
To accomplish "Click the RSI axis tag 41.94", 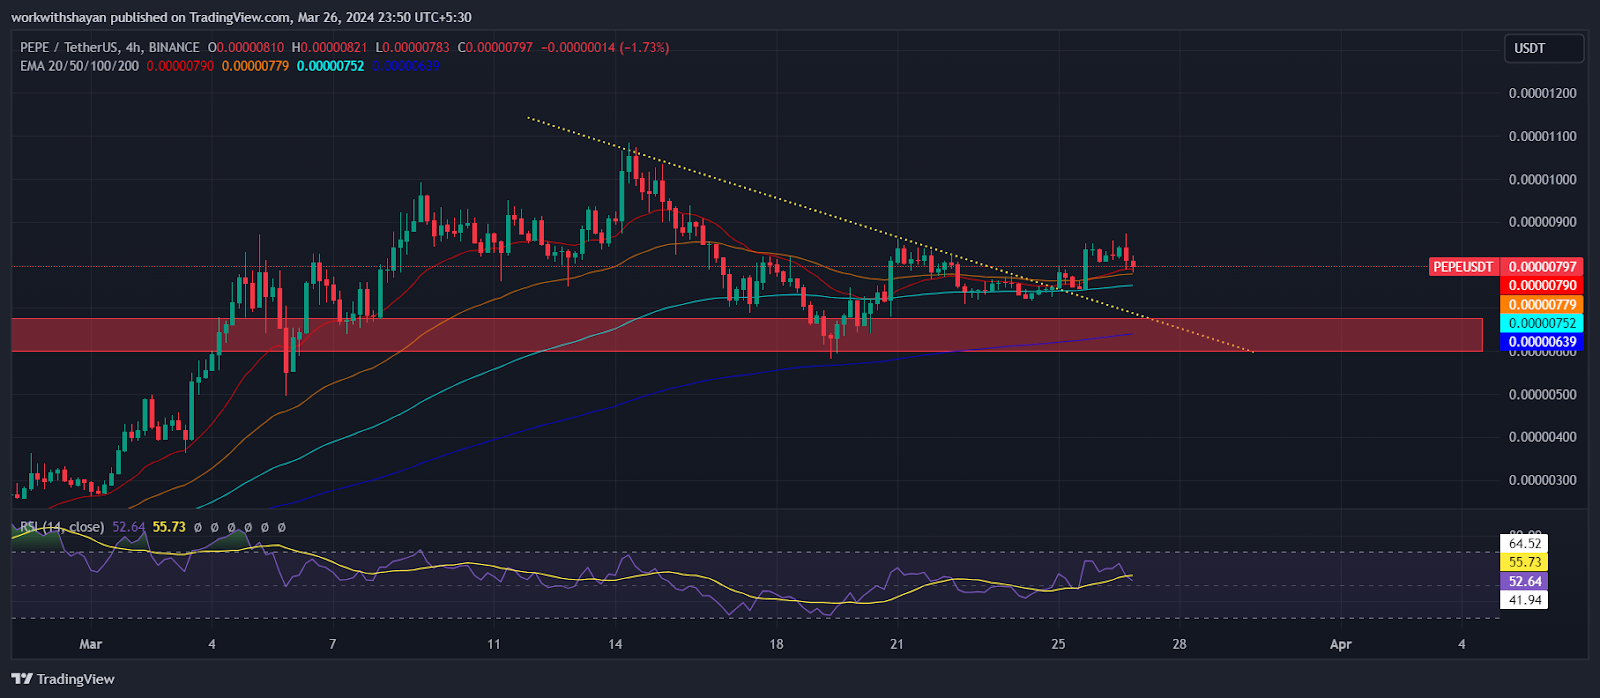I will pyautogui.click(x=1525, y=600).
